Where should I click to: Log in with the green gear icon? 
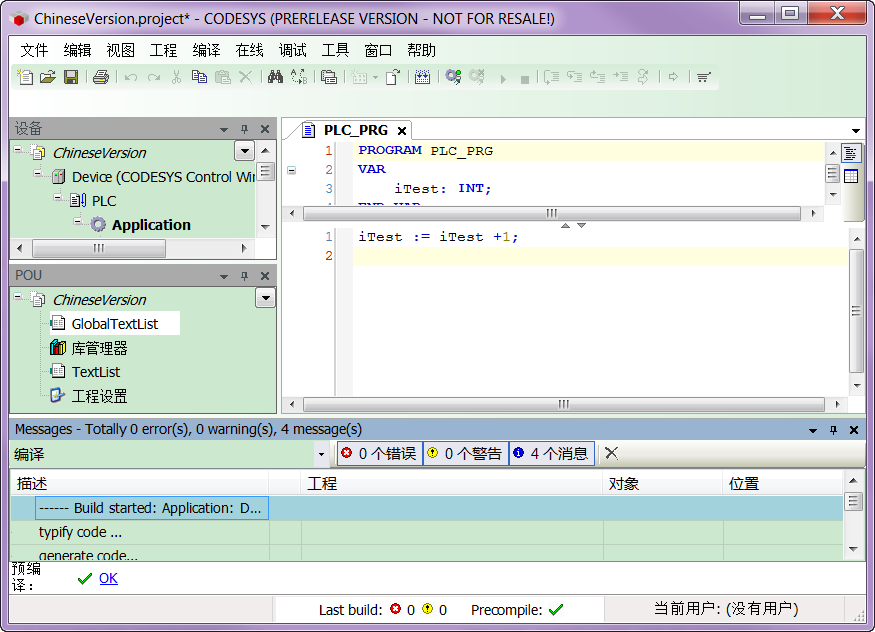[x=453, y=77]
